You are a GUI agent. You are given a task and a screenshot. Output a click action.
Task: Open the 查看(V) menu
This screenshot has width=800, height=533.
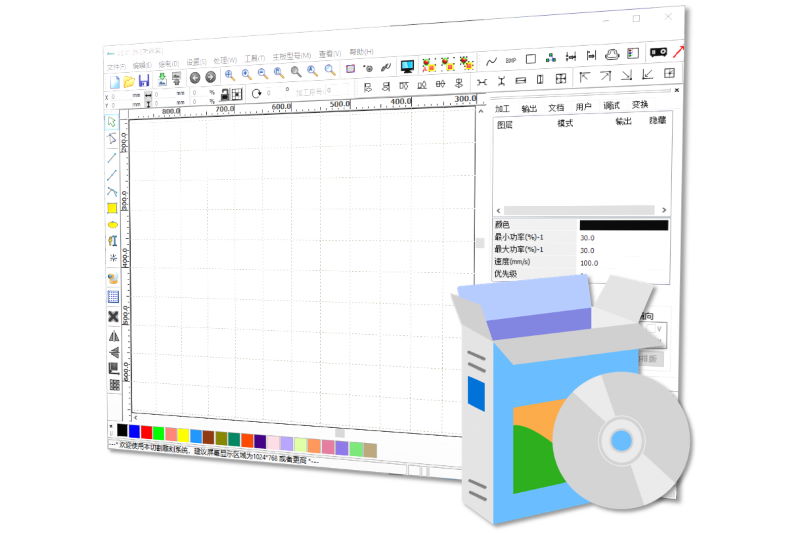coord(330,54)
